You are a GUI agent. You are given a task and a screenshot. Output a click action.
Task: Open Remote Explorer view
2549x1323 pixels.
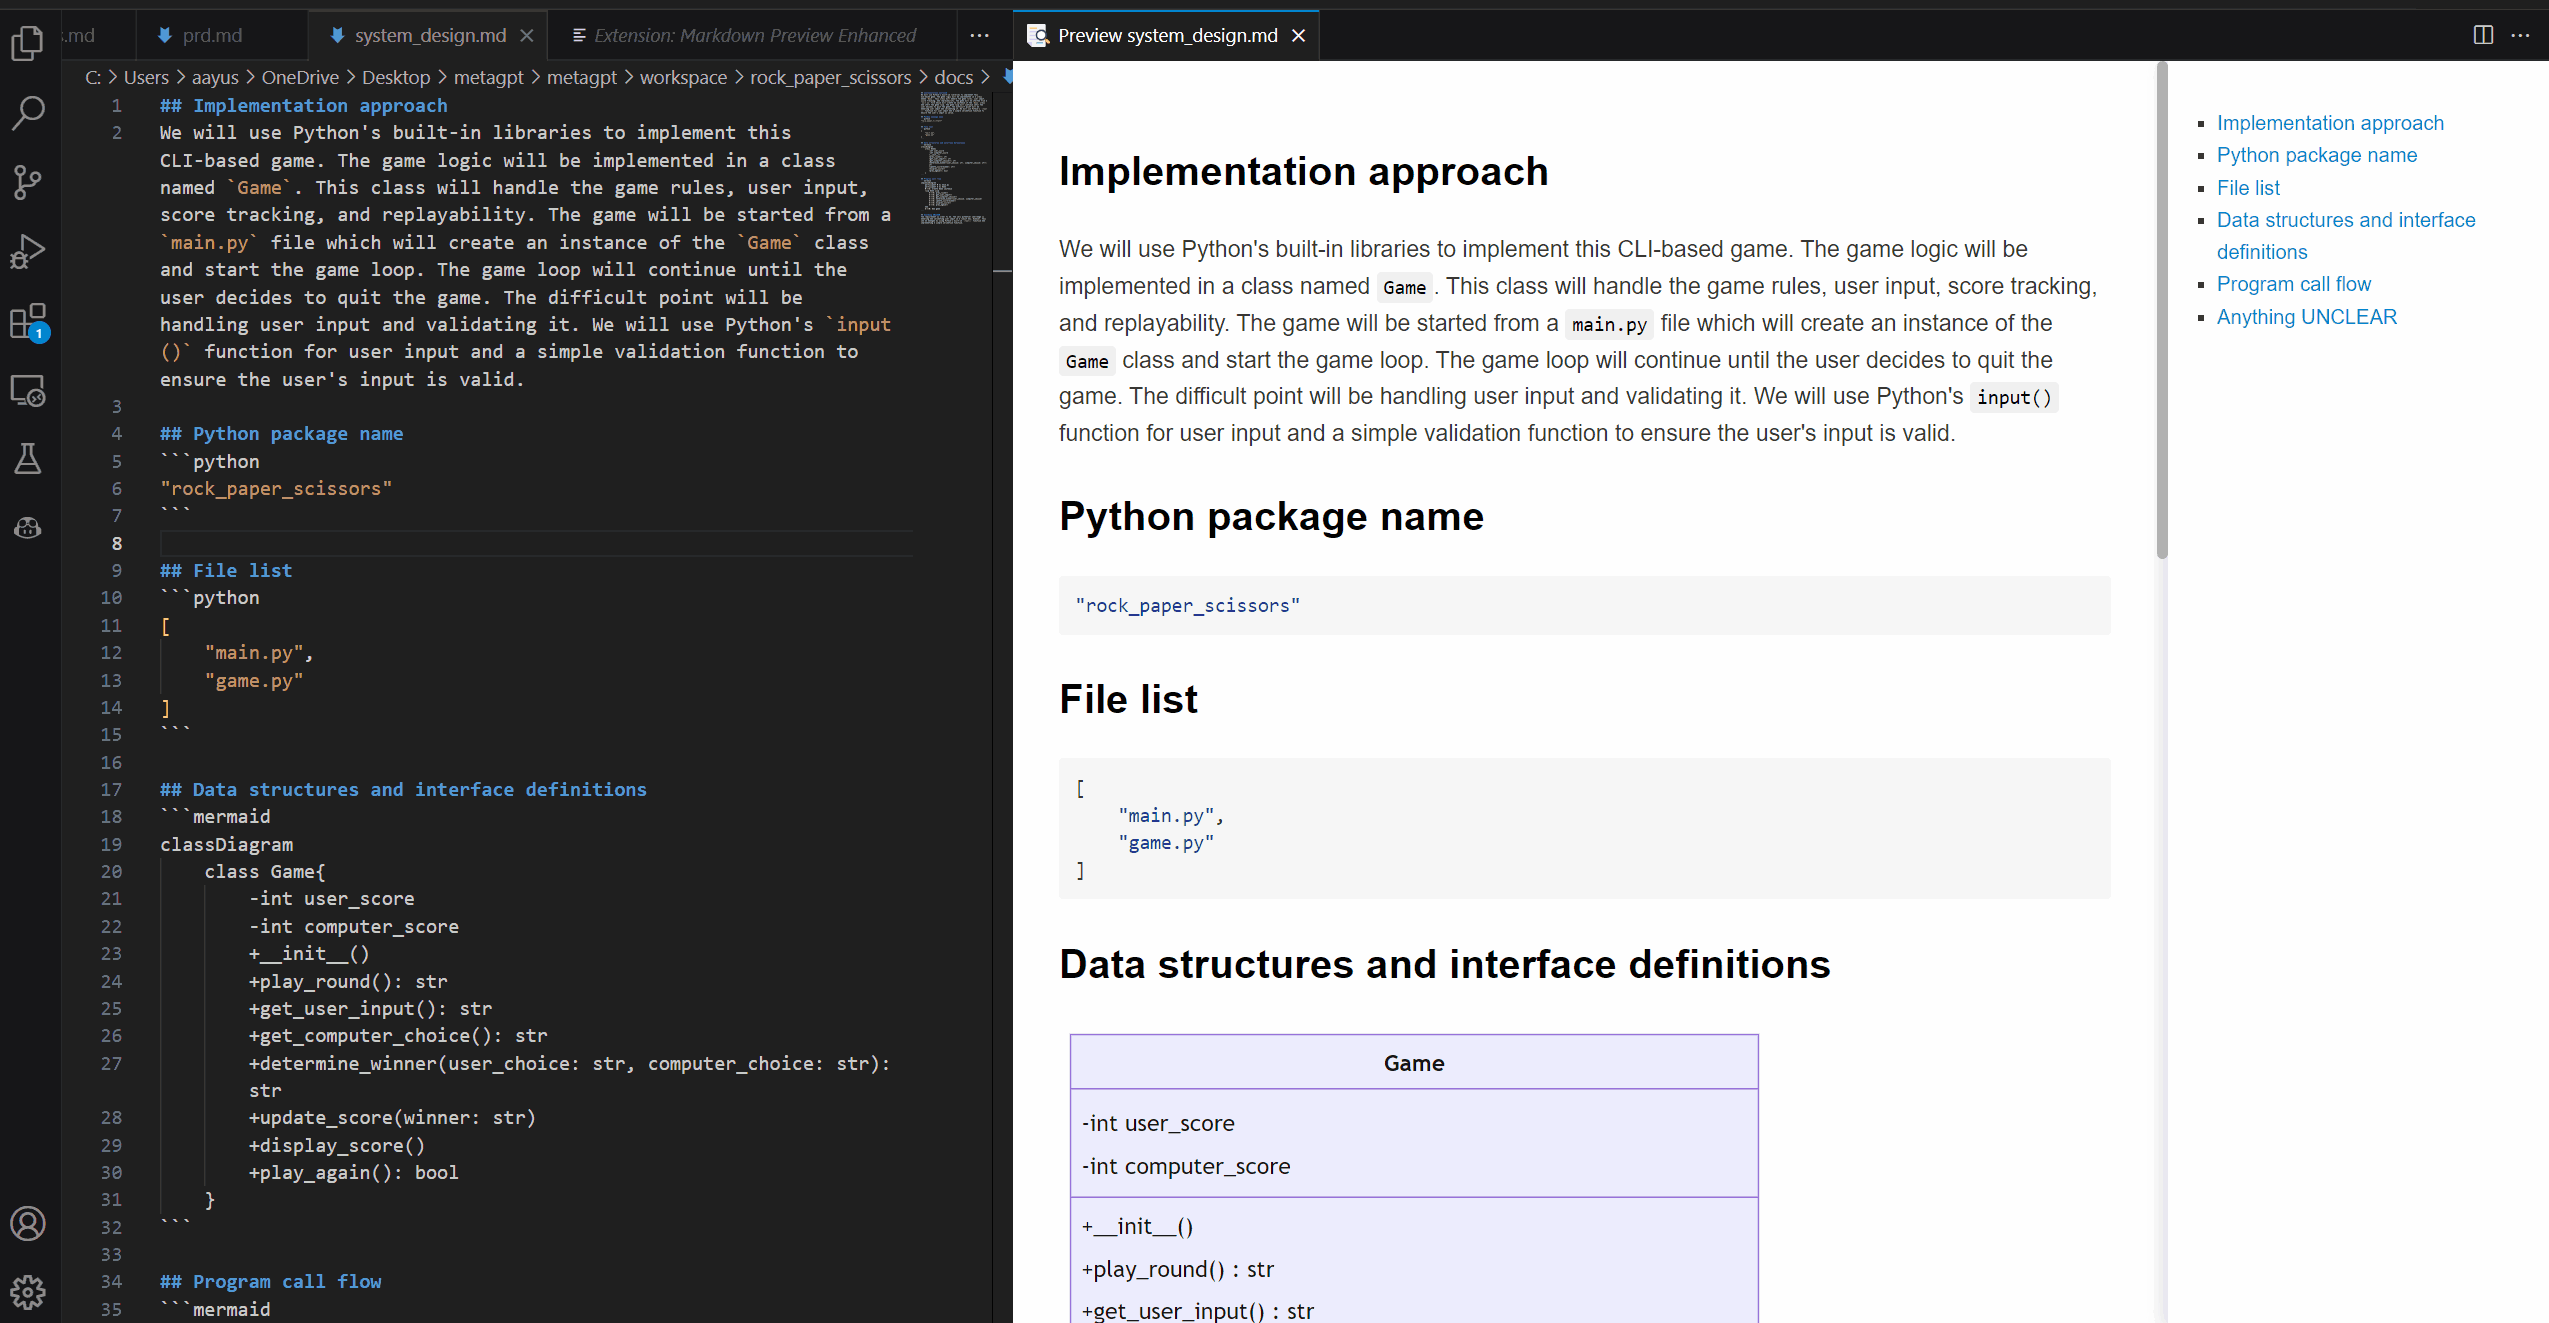tap(28, 390)
